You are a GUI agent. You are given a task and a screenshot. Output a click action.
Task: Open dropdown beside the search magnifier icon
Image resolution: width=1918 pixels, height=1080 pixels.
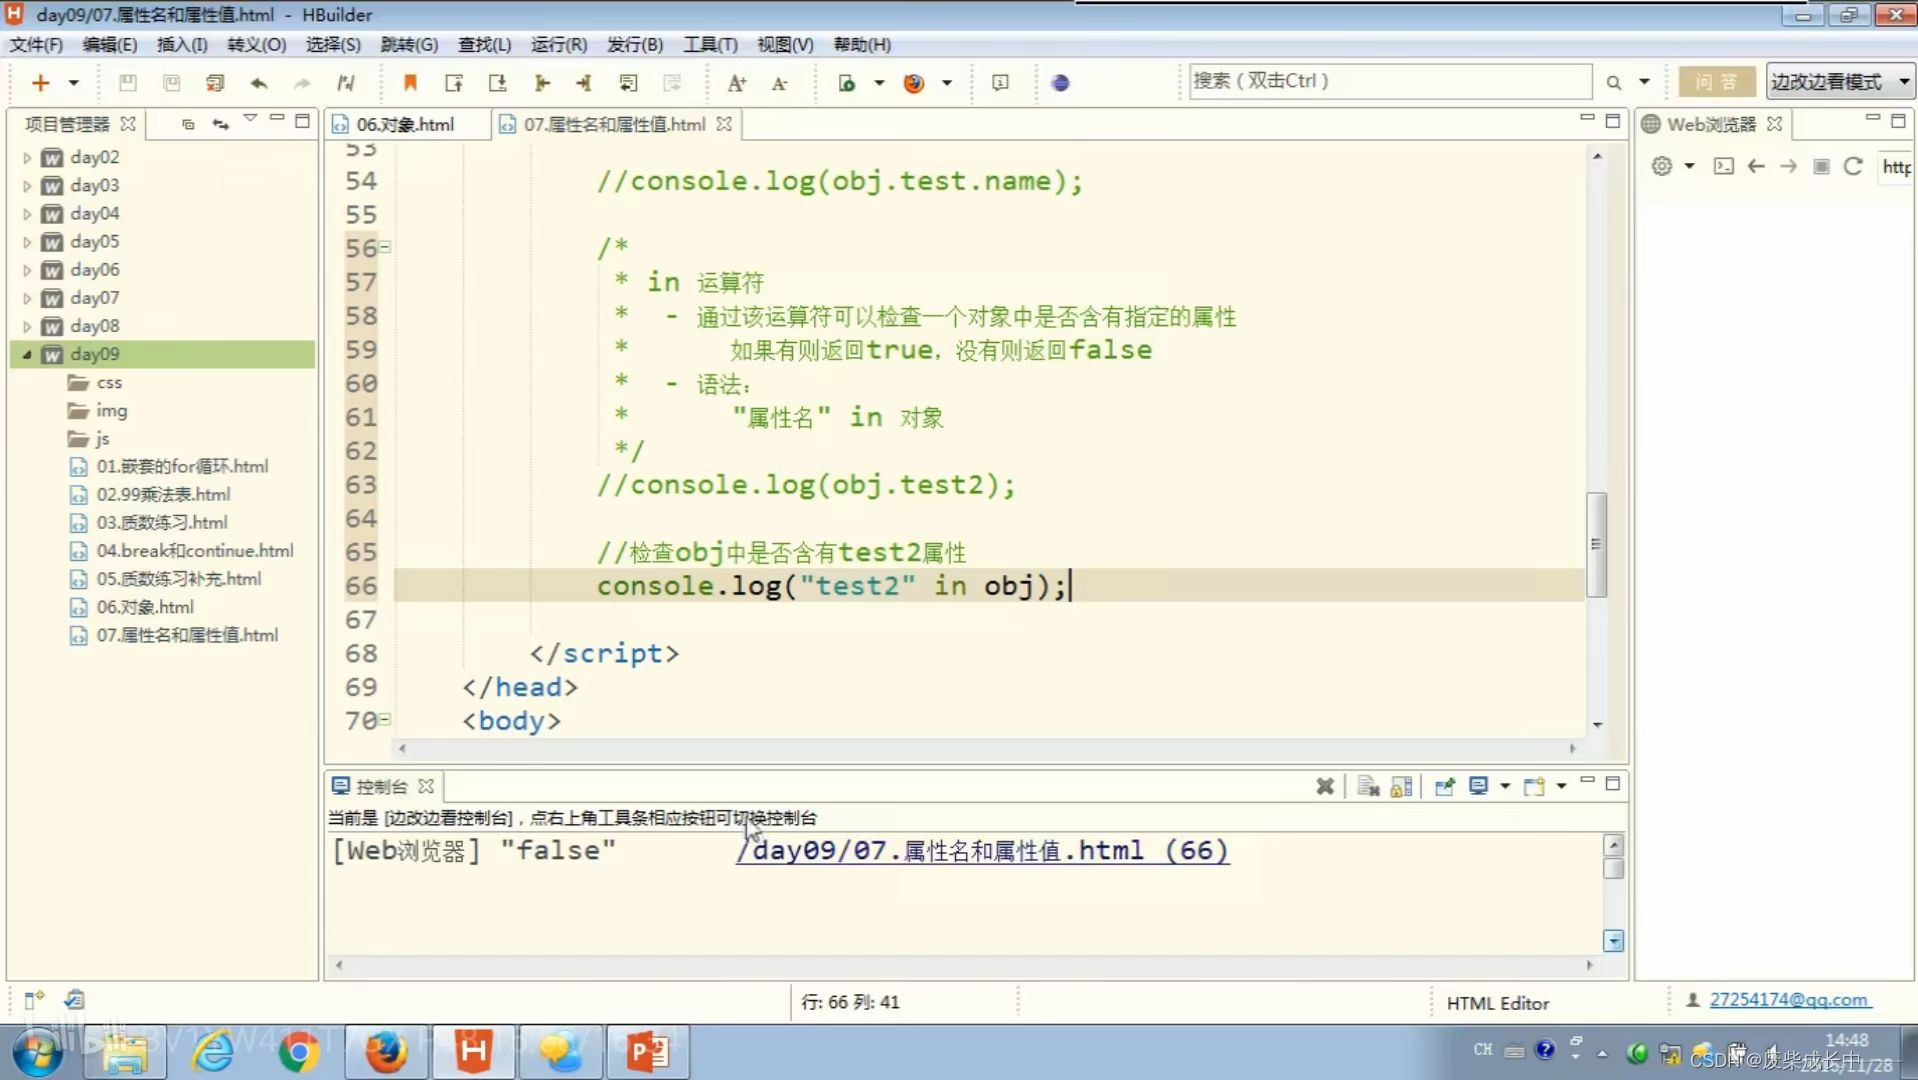(x=1644, y=83)
